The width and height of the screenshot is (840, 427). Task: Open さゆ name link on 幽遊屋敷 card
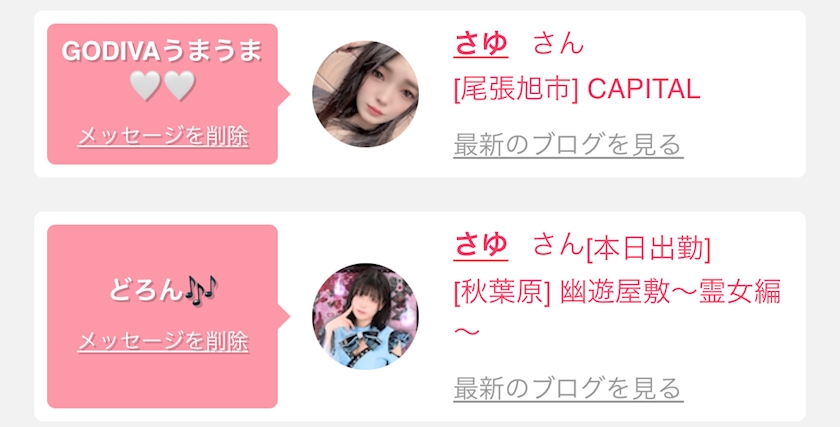click(481, 245)
